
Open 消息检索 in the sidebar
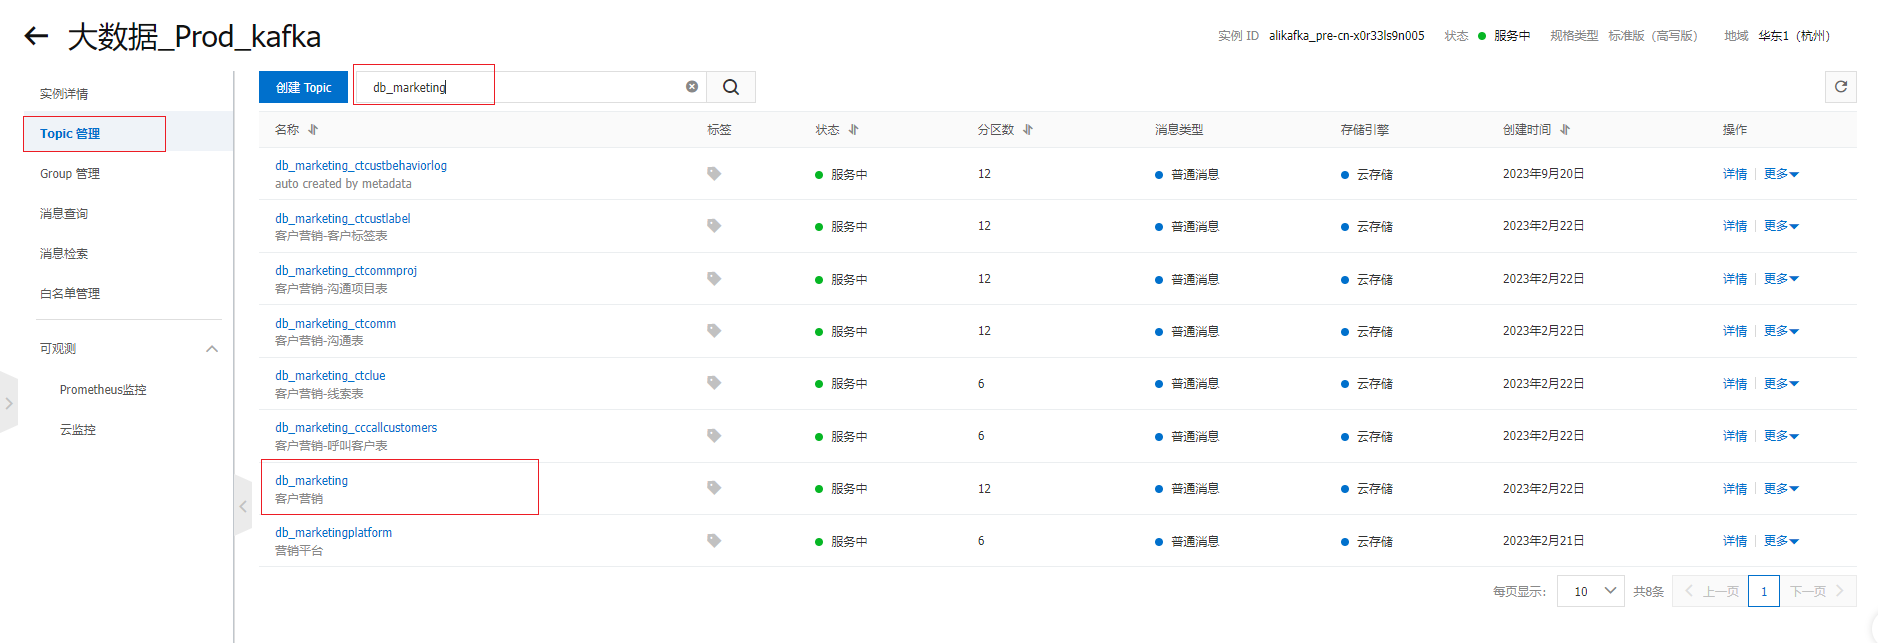click(x=64, y=254)
